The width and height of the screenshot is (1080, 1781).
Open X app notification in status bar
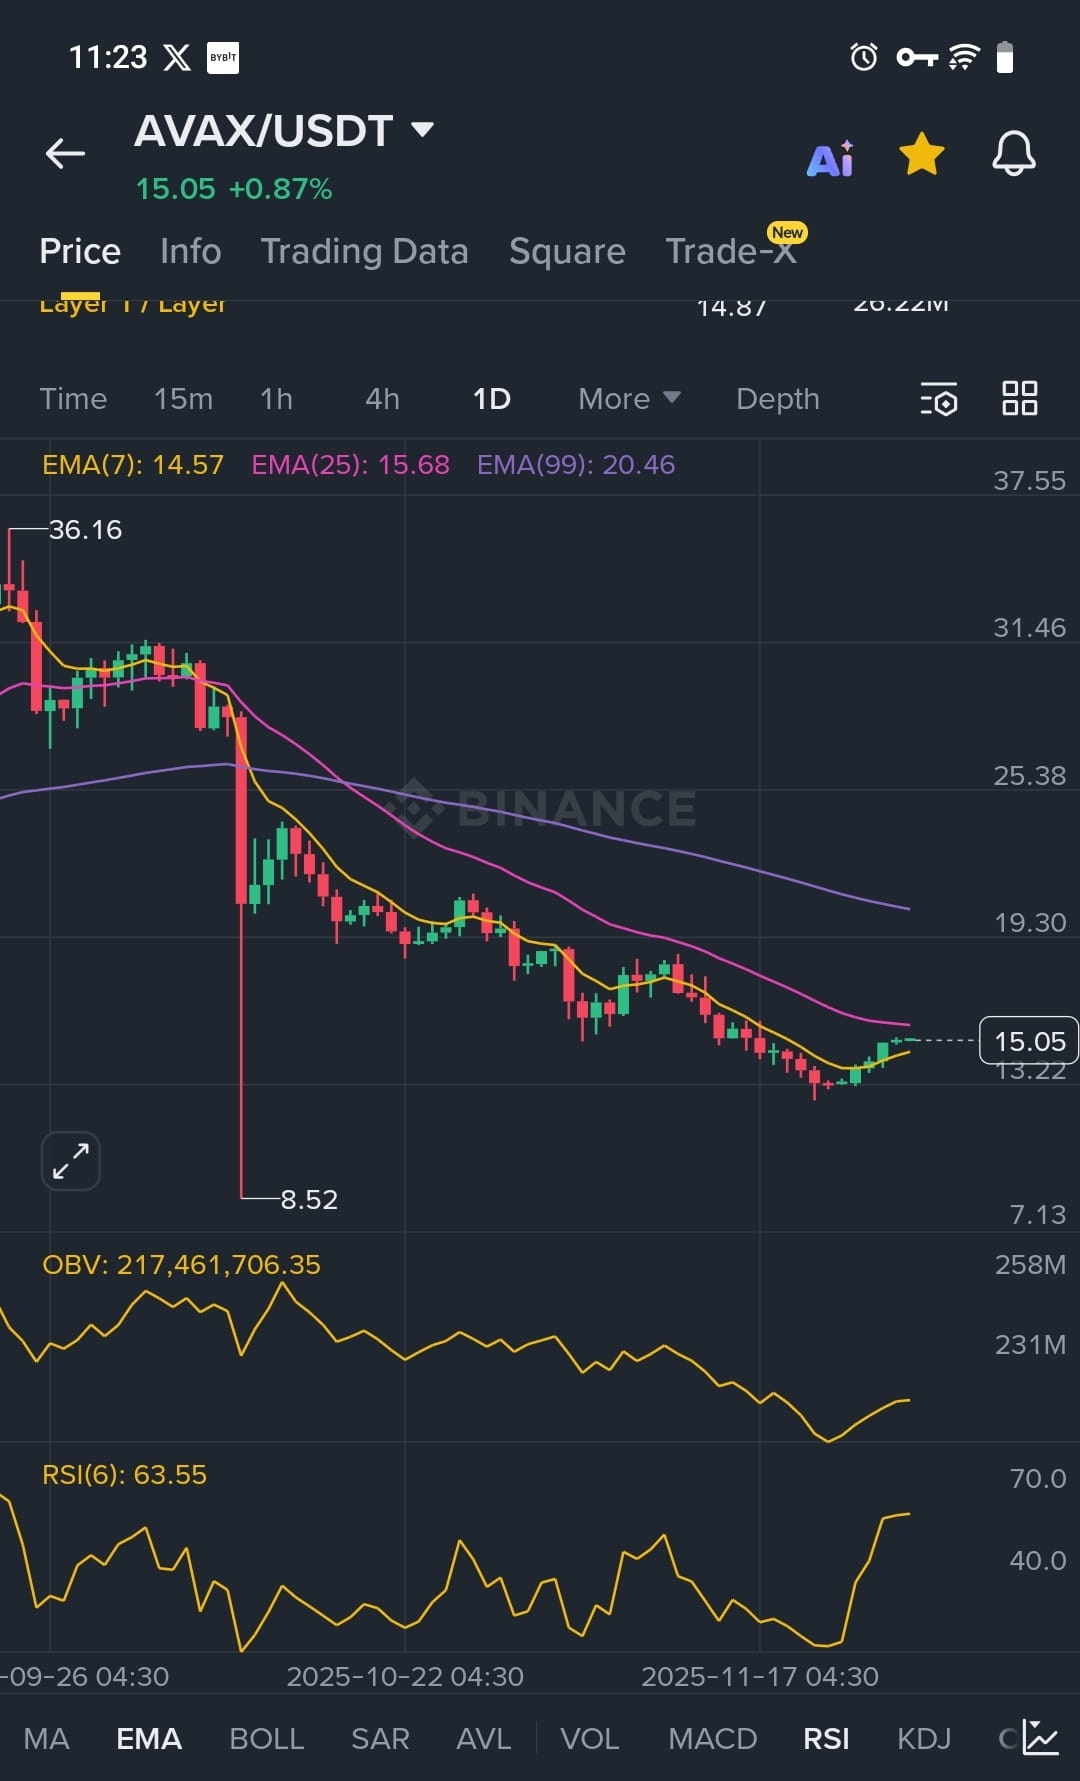(x=177, y=57)
